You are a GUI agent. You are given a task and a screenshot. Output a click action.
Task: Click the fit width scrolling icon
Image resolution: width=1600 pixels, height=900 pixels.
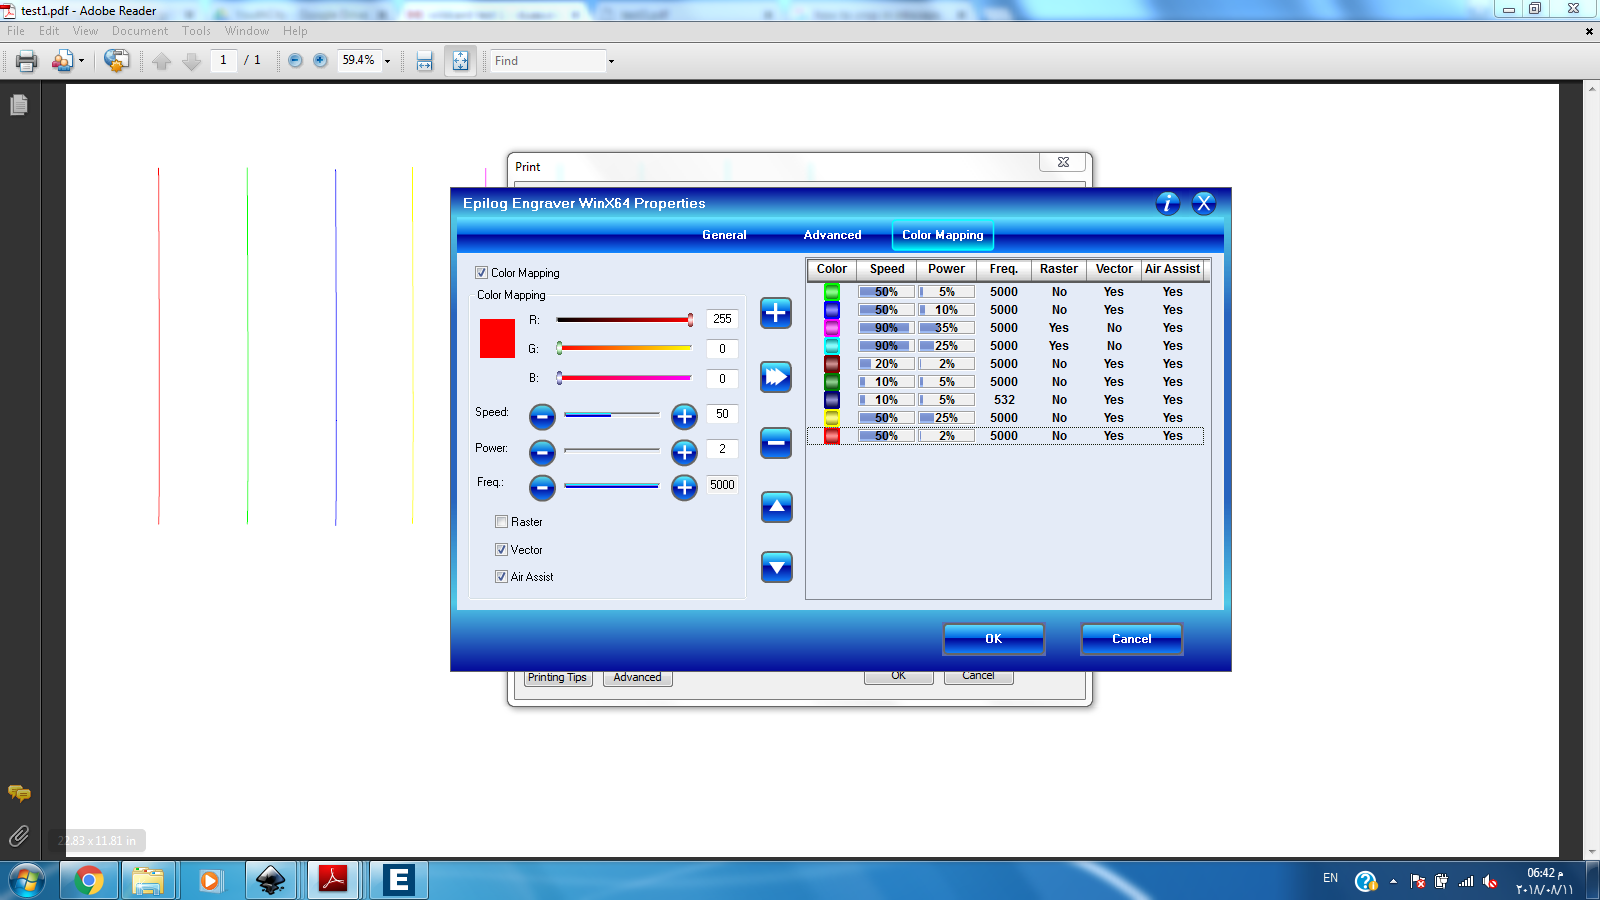[425, 61]
